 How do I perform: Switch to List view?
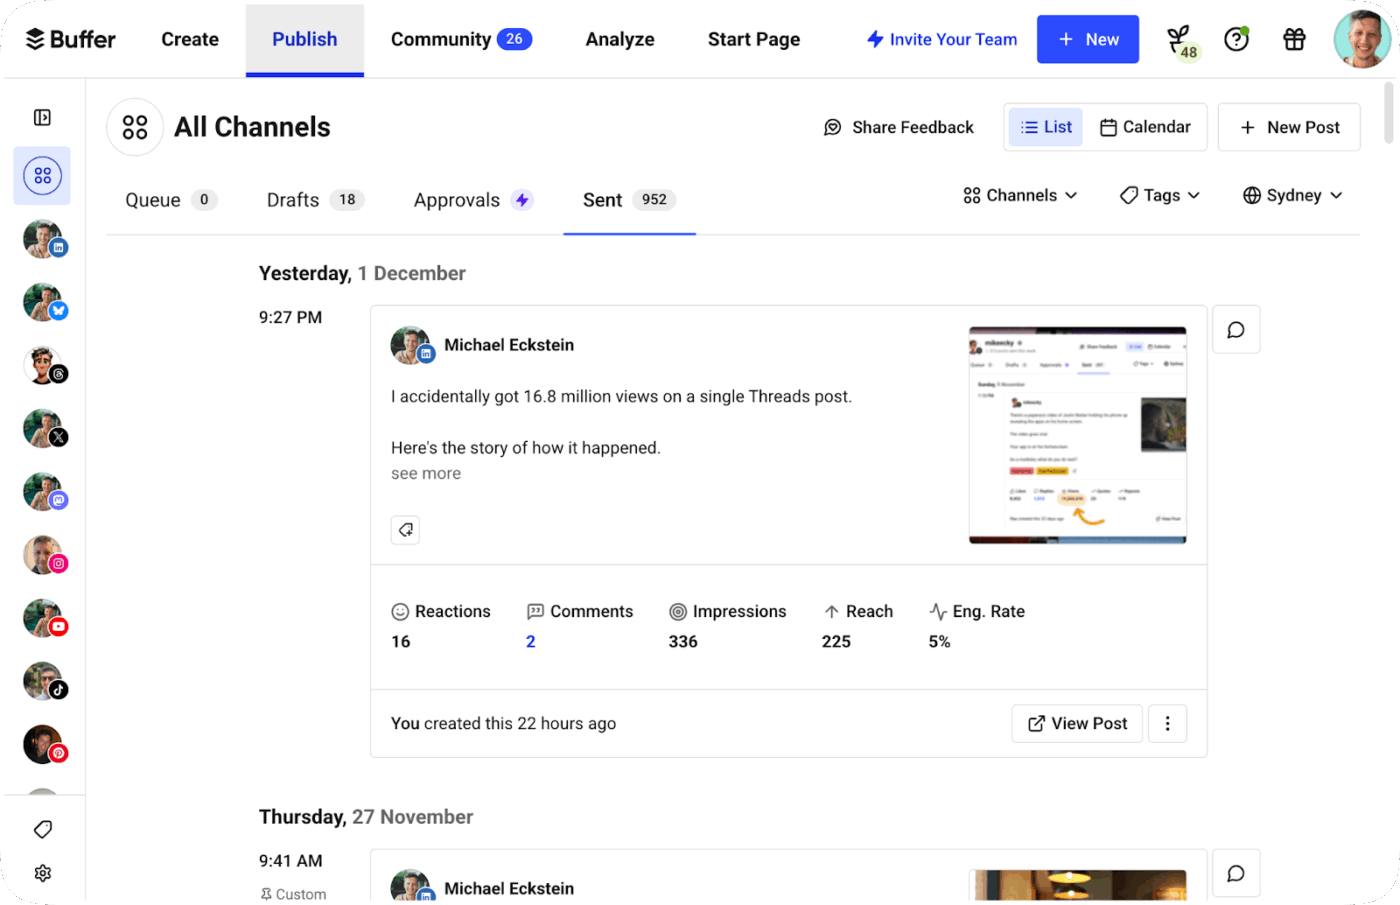1044,127
